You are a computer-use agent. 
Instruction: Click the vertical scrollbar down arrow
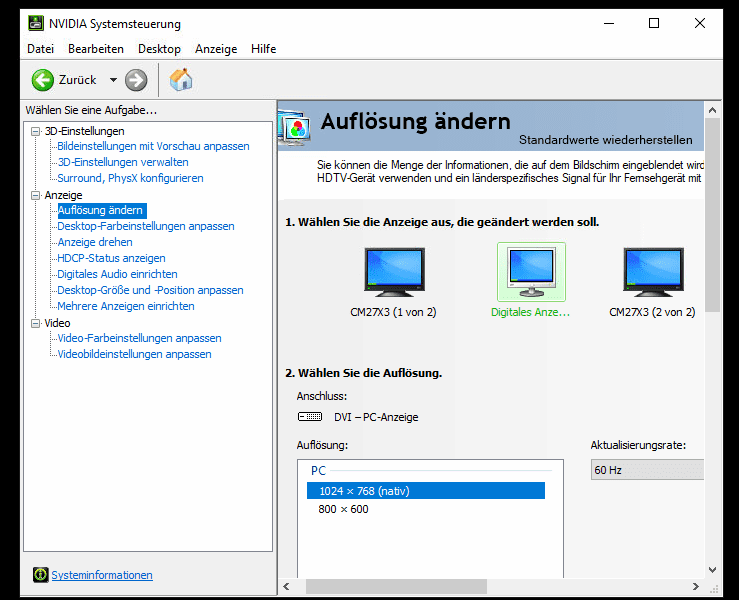point(712,570)
